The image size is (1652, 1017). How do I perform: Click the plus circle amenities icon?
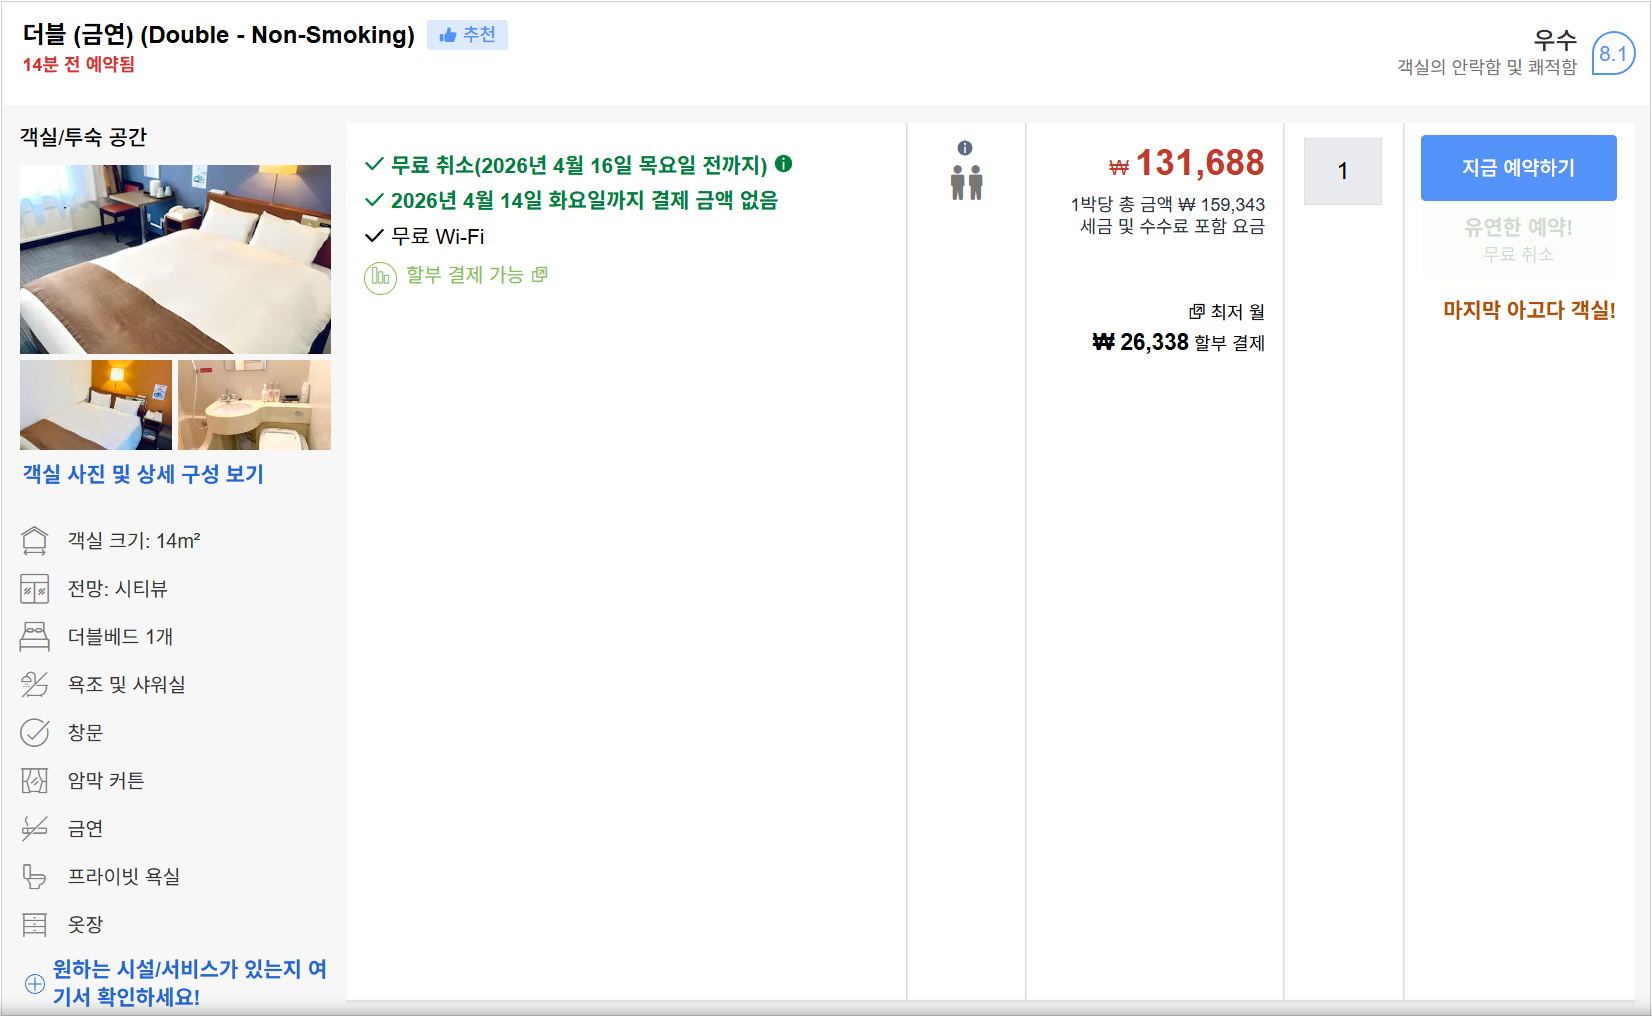coord(35,984)
